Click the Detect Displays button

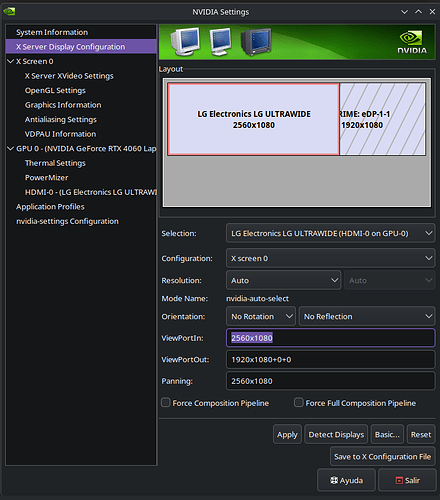click(336, 434)
